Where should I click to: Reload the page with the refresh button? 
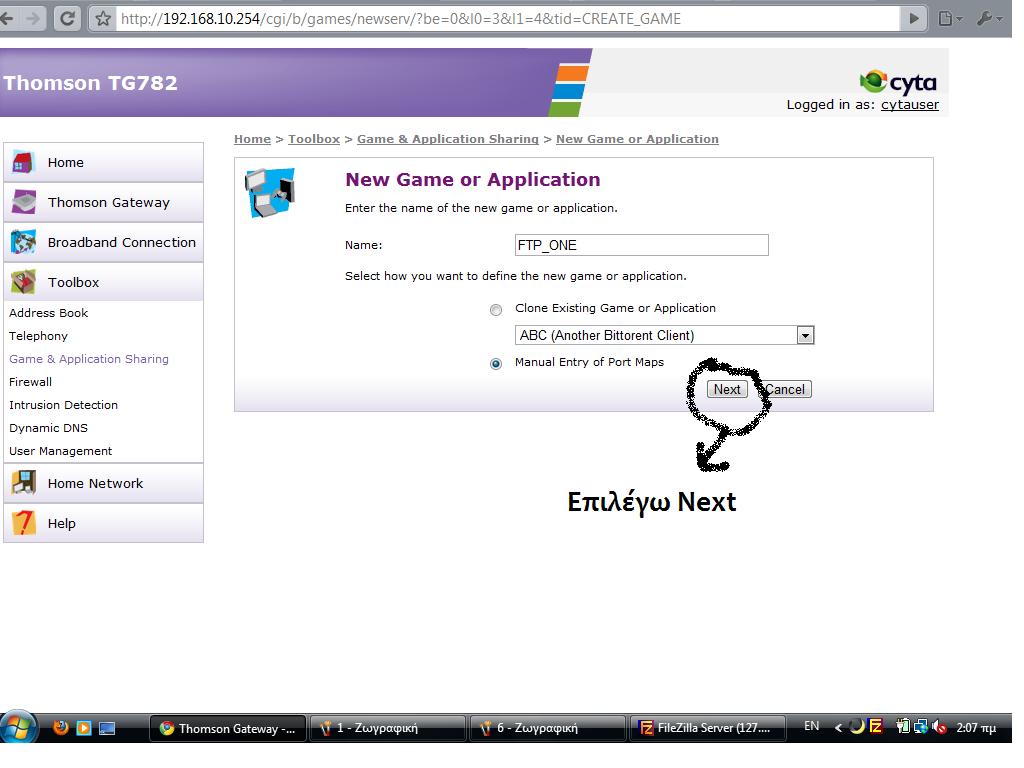pyautogui.click(x=67, y=18)
